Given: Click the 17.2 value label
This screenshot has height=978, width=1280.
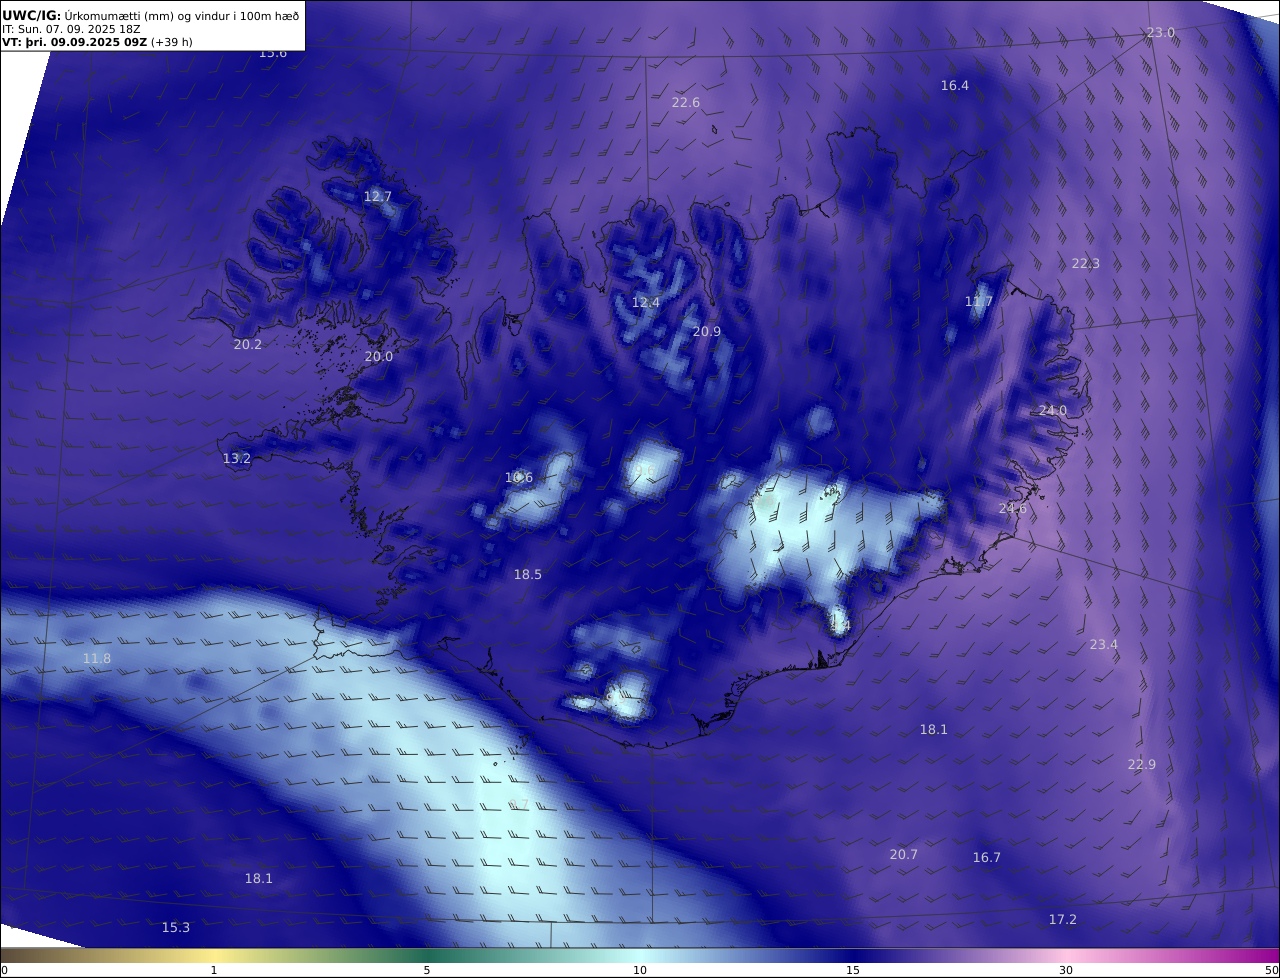Looking at the screenshot, I should [1062, 920].
